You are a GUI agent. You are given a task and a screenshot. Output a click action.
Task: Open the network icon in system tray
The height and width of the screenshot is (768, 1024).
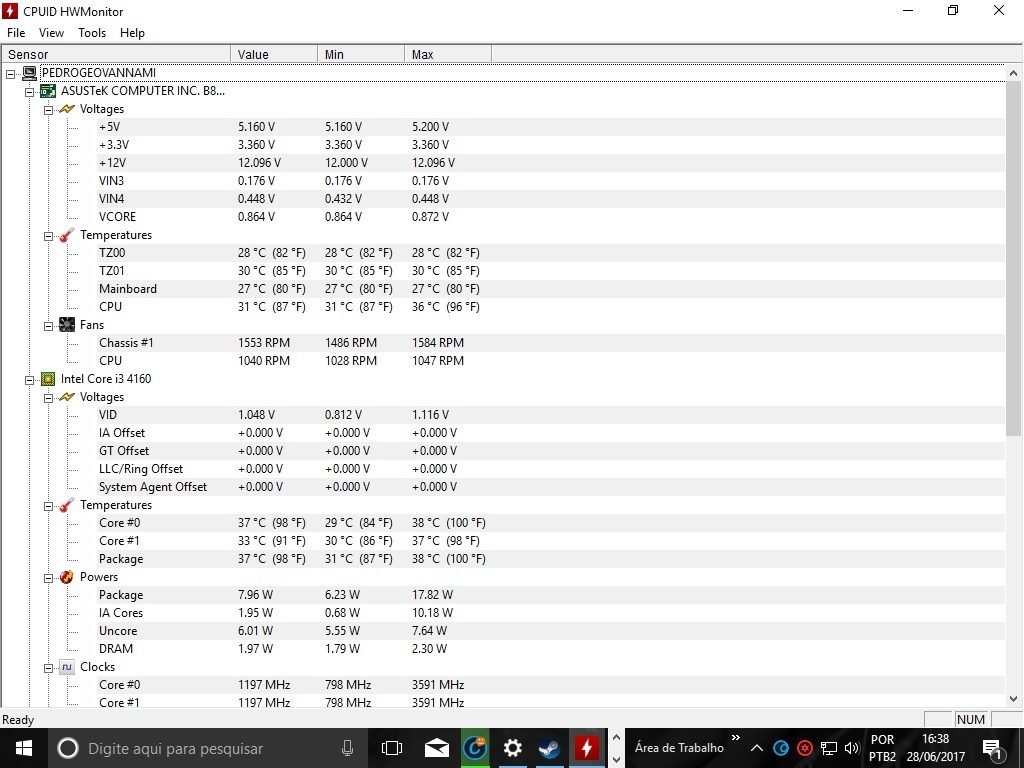pyautogui.click(x=829, y=748)
